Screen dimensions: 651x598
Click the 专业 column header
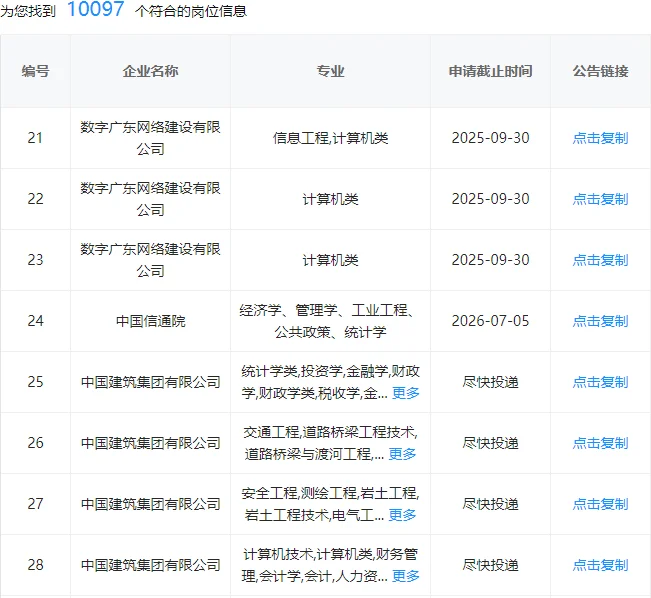point(330,71)
